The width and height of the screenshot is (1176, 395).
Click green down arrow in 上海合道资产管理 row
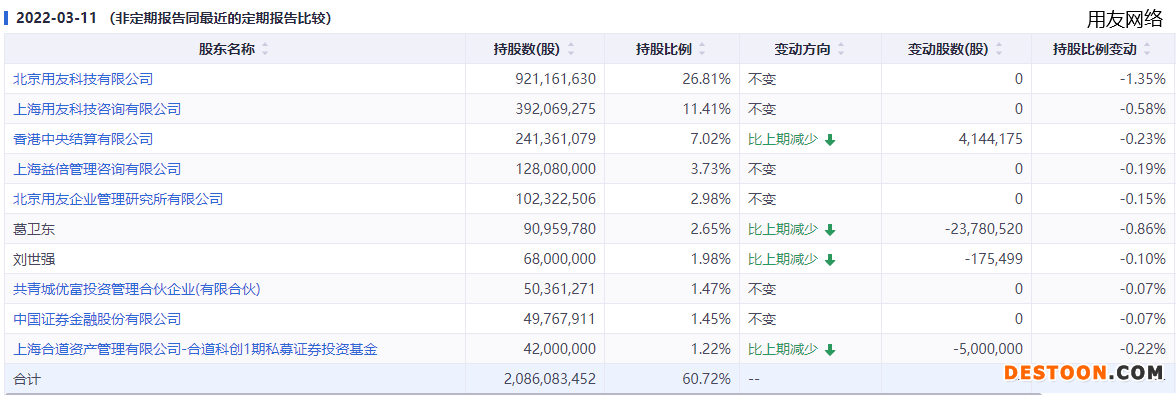coord(830,349)
